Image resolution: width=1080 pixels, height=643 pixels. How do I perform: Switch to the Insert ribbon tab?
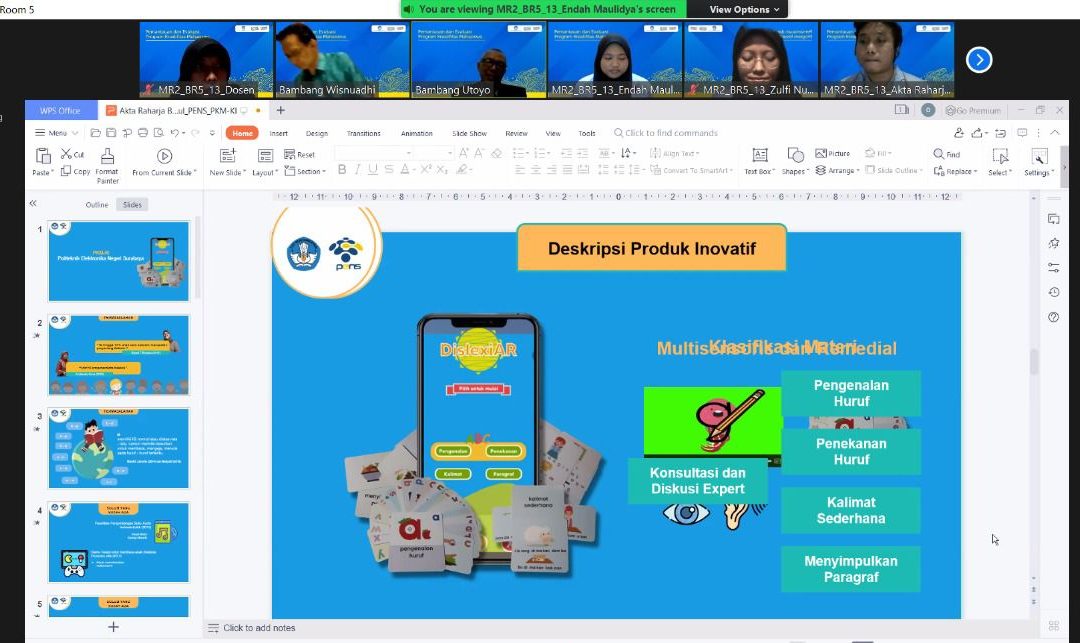click(279, 134)
